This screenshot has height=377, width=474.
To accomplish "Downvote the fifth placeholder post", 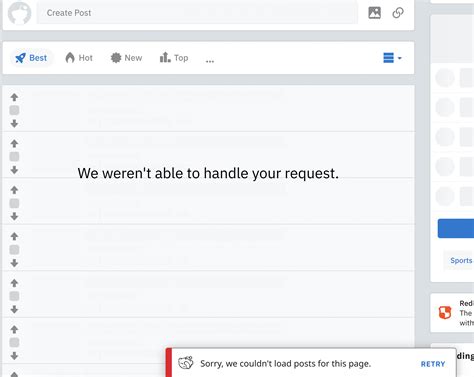I will pyautogui.click(x=14, y=309).
